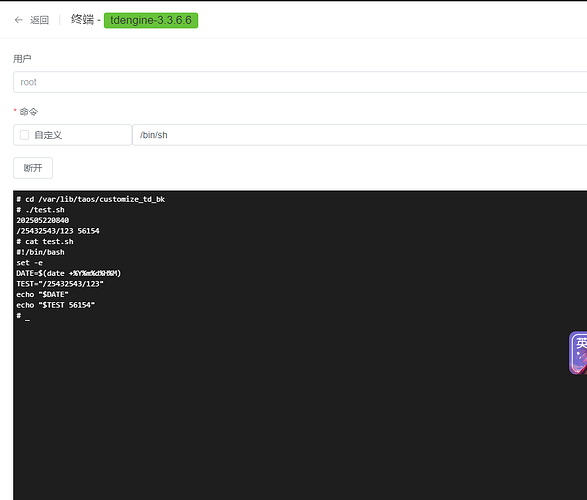Click the 自定义 label text
Screen dimensions: 587x500
(x=48, y=135)
